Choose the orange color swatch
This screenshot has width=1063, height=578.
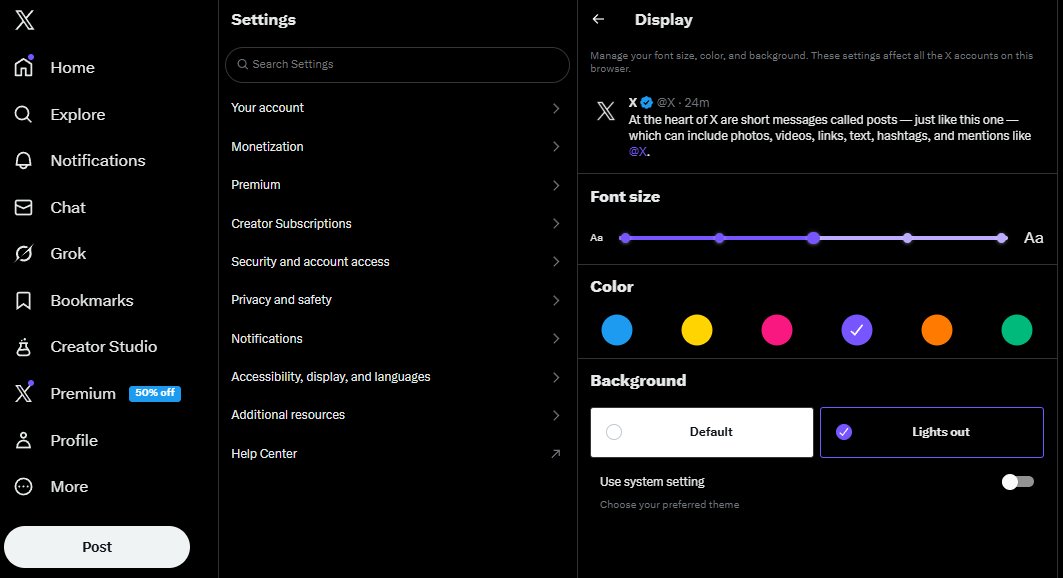click(x=937, y=330)
